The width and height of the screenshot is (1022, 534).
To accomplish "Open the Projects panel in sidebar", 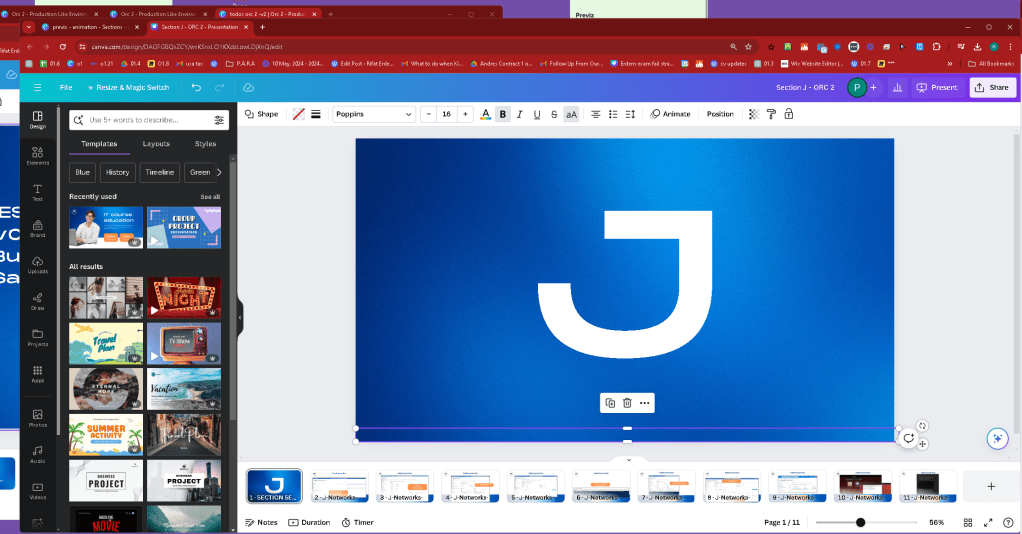I will (38, 338).
